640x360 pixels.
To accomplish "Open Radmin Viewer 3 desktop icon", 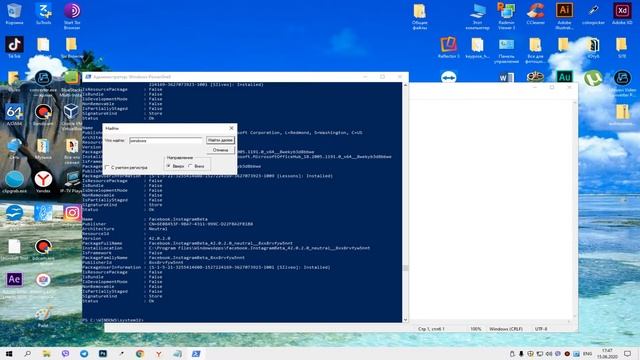I will point(506,16).
